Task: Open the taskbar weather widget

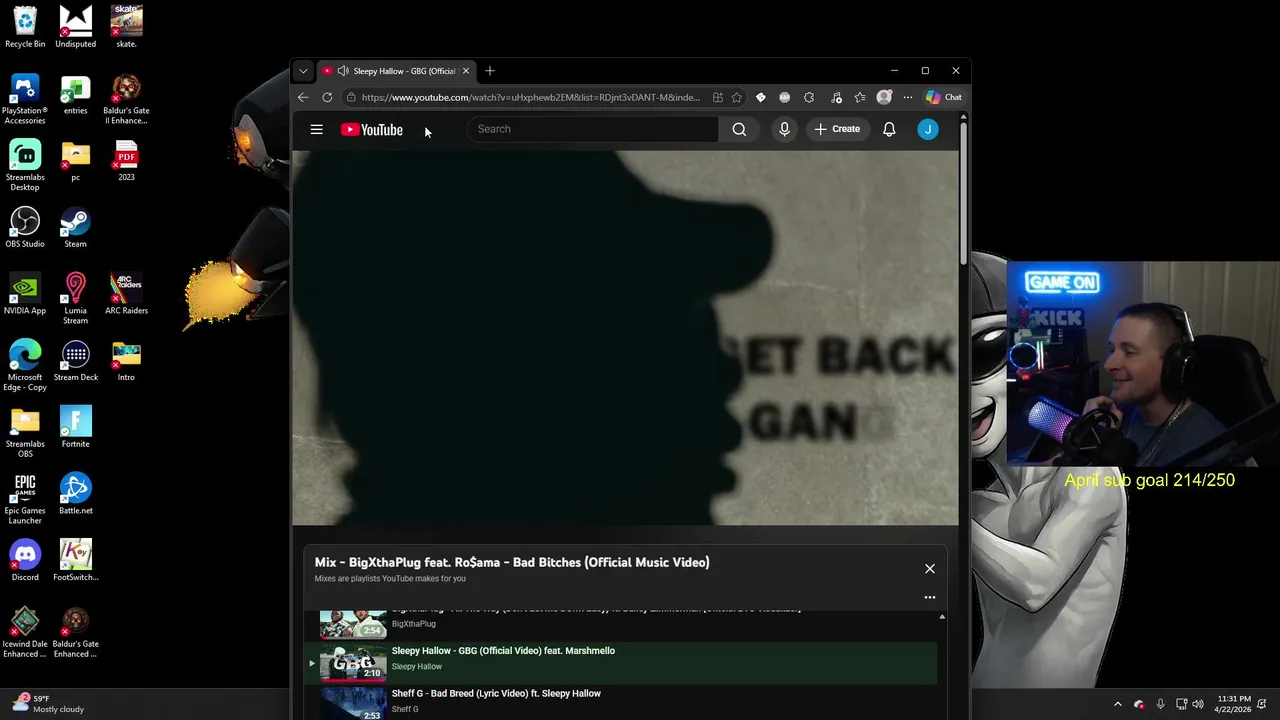Action: (x=48, y=704)
